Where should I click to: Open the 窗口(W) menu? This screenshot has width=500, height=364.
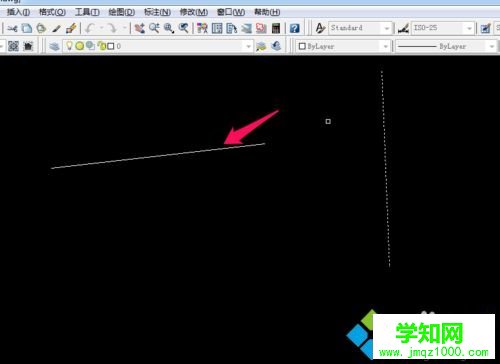point(231,12)
